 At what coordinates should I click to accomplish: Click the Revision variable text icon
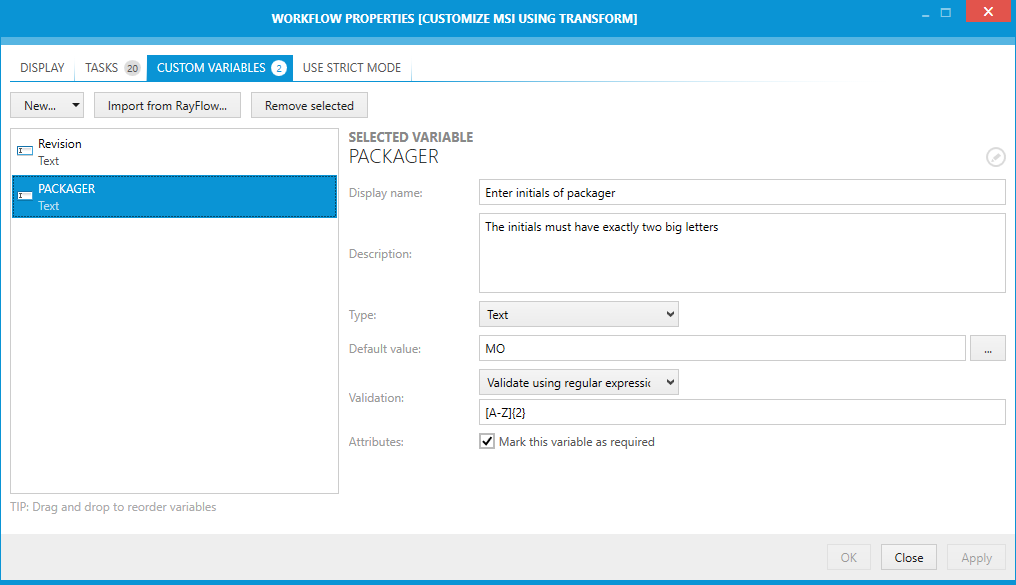point(25,151)
